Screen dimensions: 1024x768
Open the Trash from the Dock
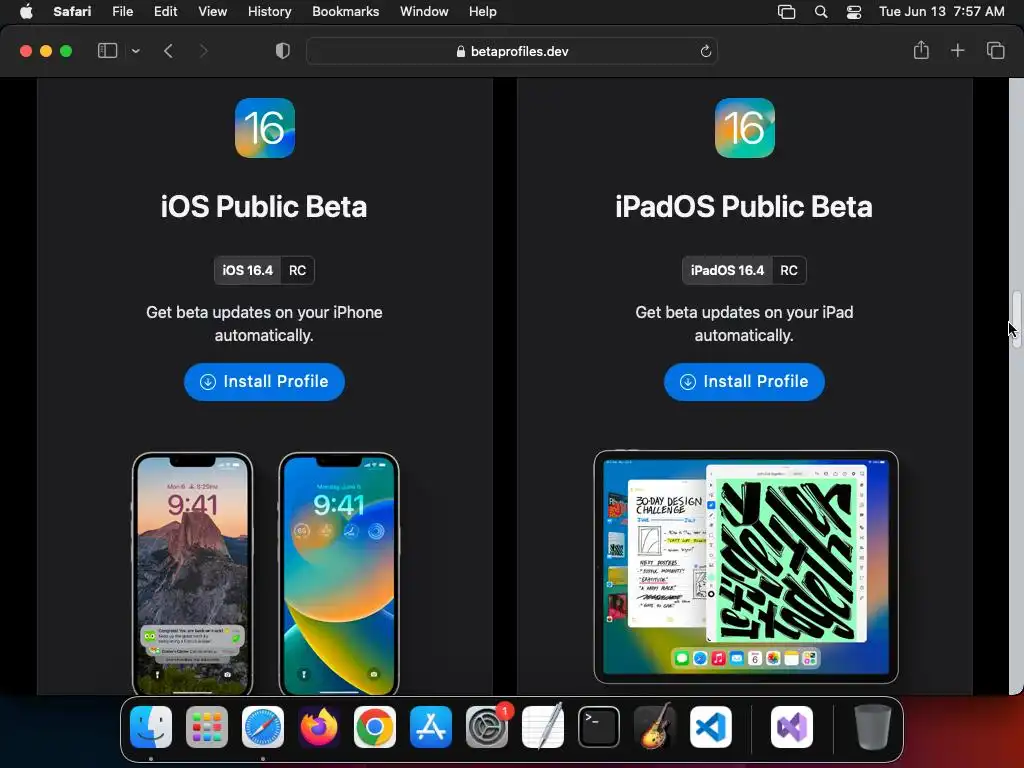(872, 727)
